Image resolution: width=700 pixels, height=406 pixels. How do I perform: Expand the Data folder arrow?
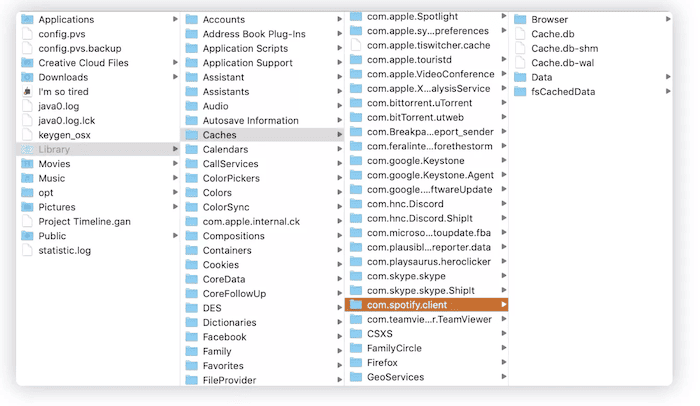click(668, 77)
